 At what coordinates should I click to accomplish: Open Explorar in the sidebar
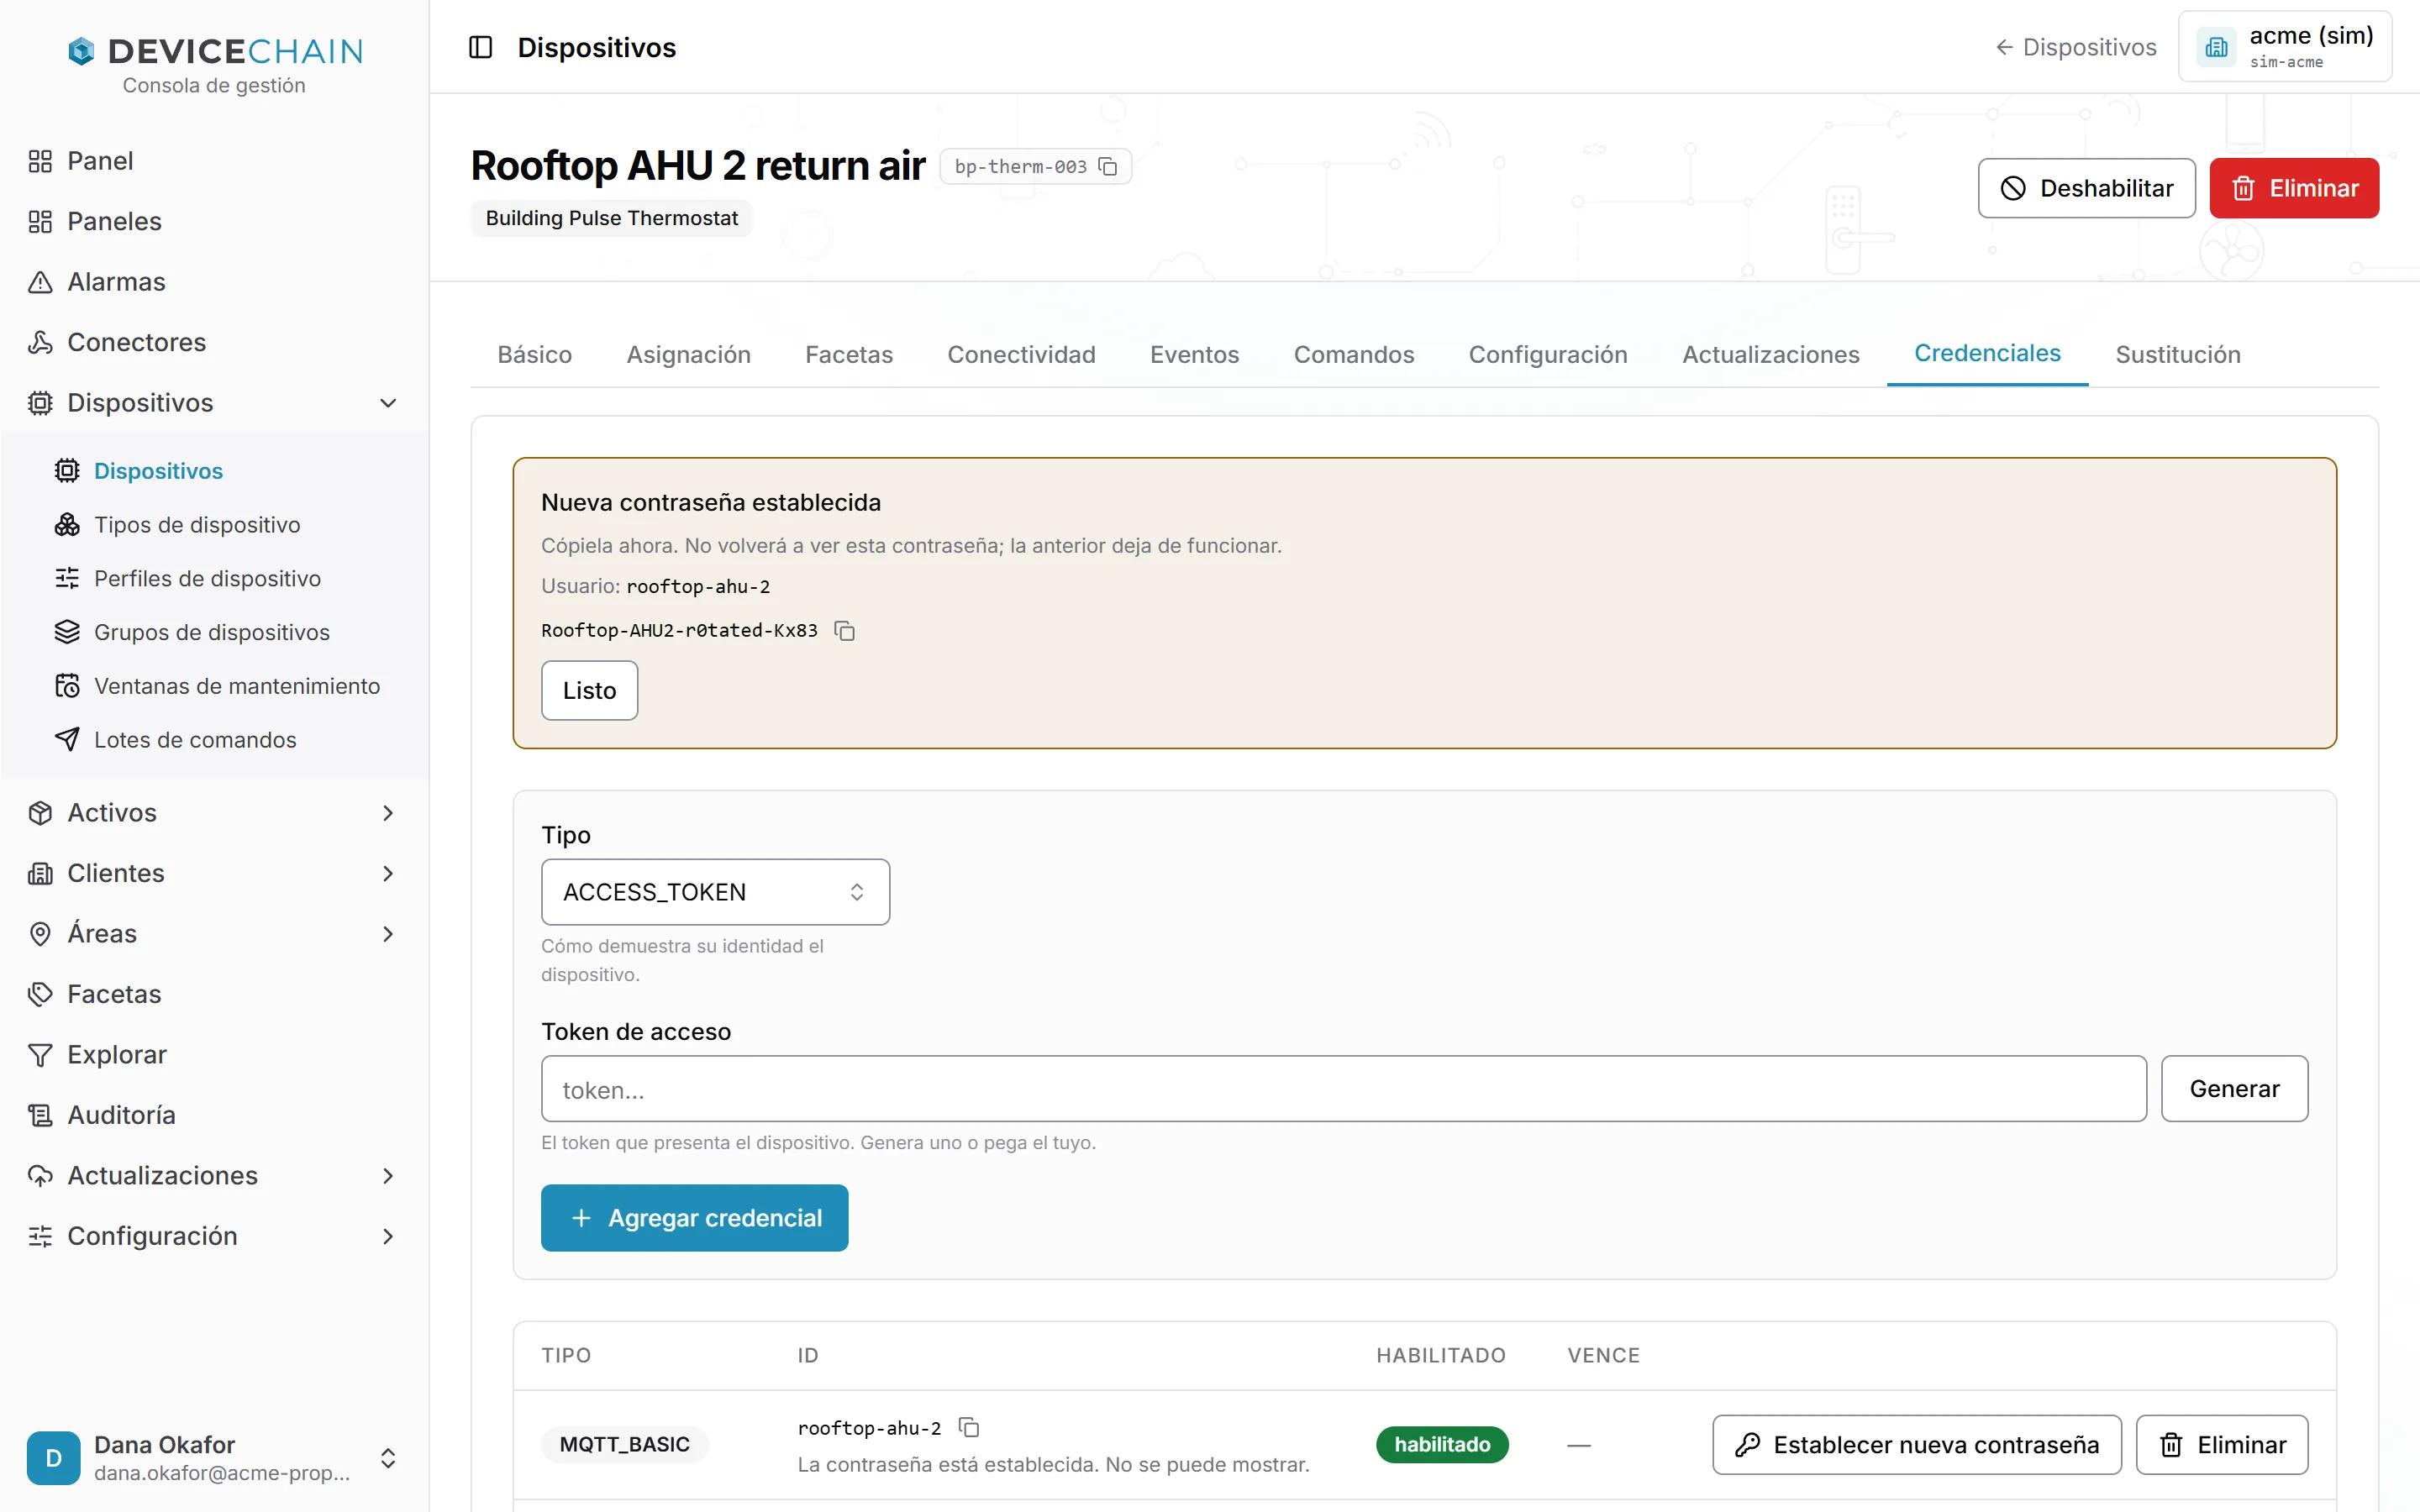tap(214, 1054)
